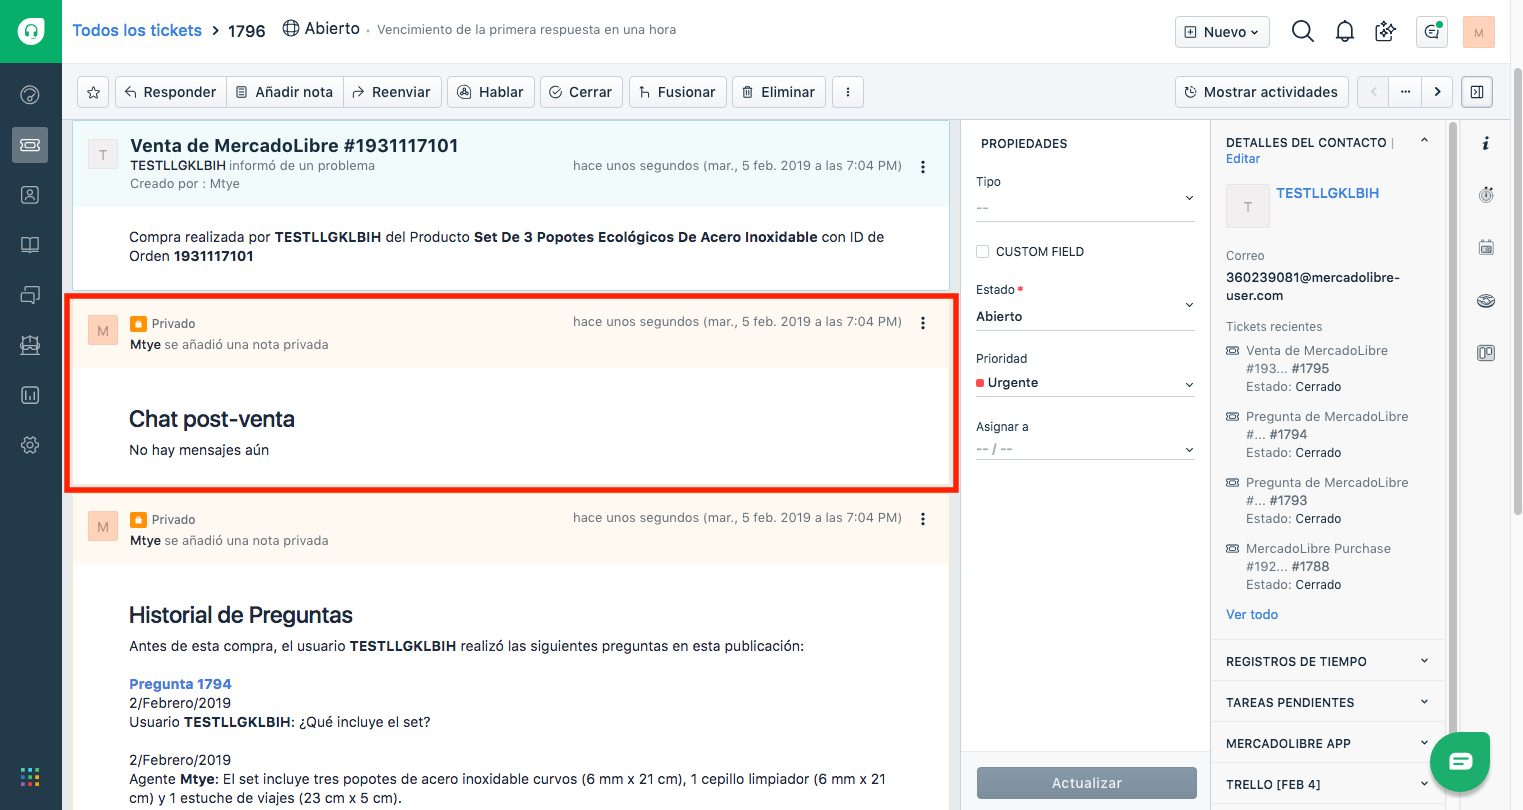Open recent ticket #1788 MercadoLibre Purchase
The width and height of the screenshot is (1523, 810).
pos(1318,557)
